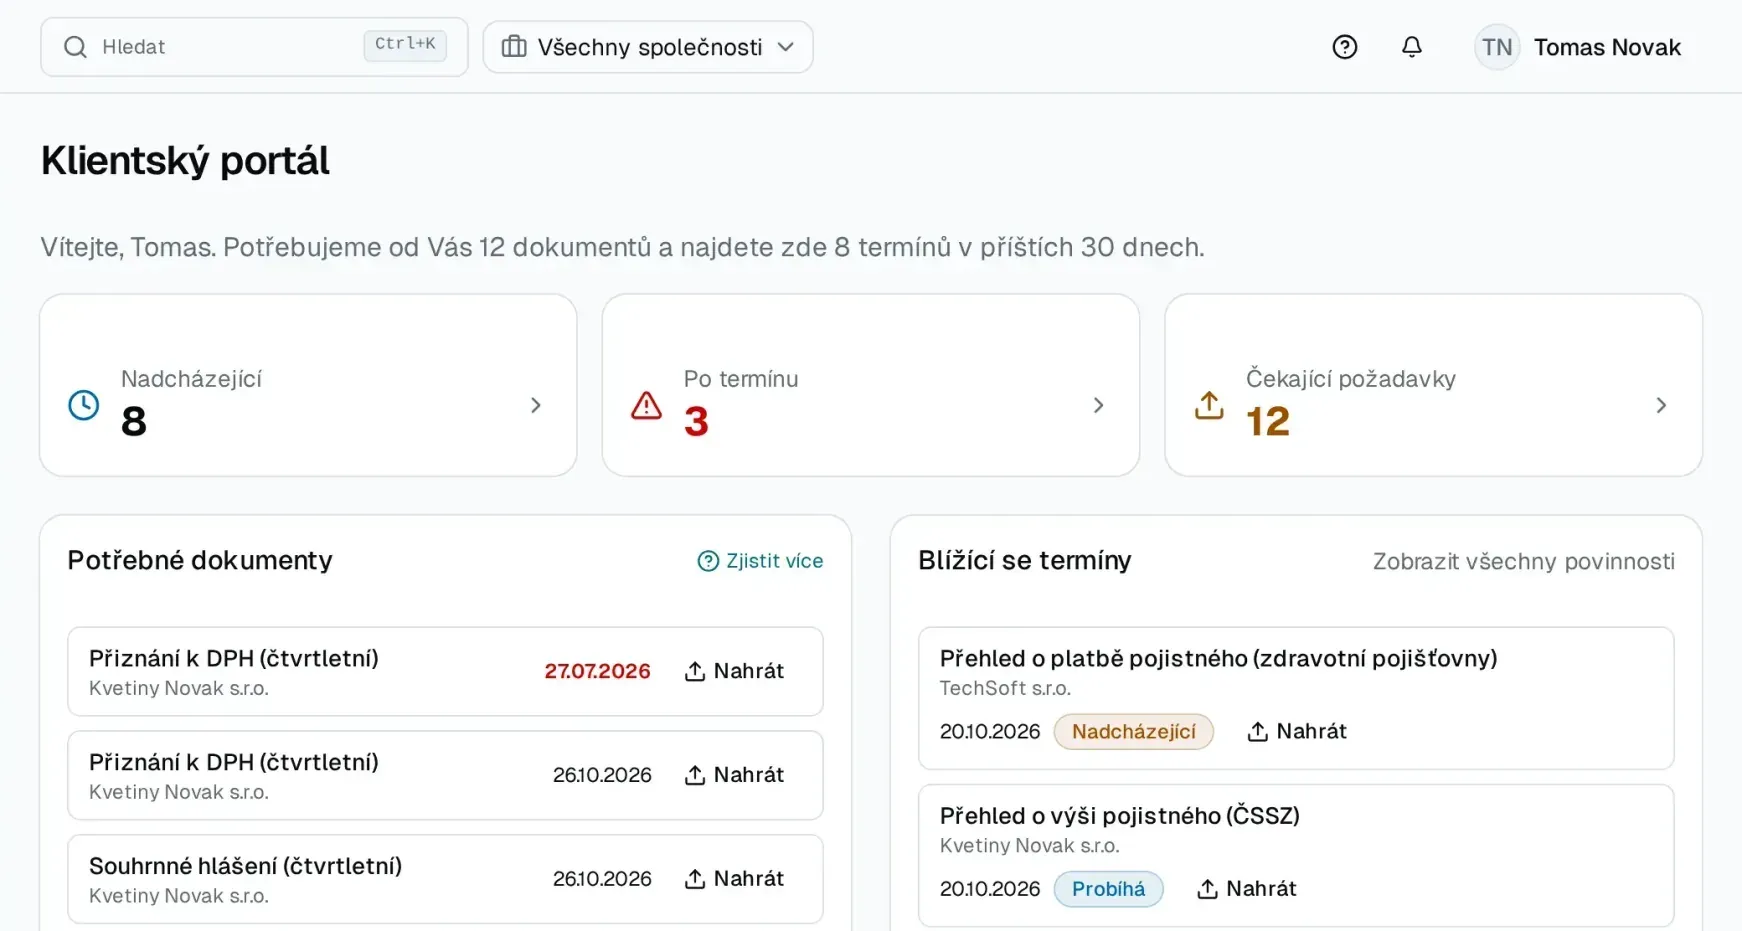Click the overdue date 27.07.2026

[x=598, y=671]
